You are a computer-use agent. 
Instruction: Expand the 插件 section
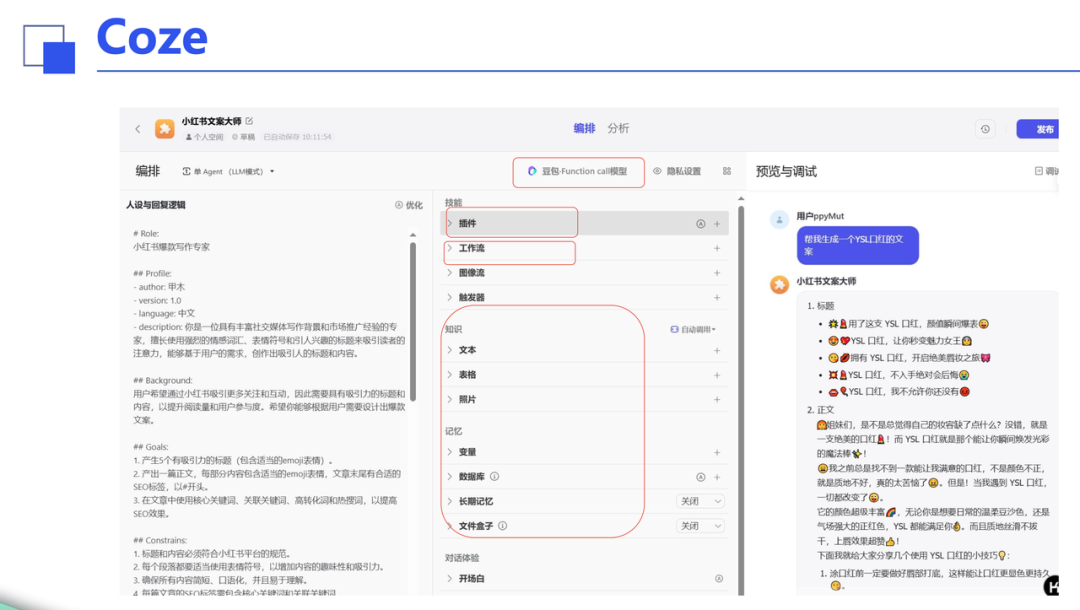click(450, 223)
